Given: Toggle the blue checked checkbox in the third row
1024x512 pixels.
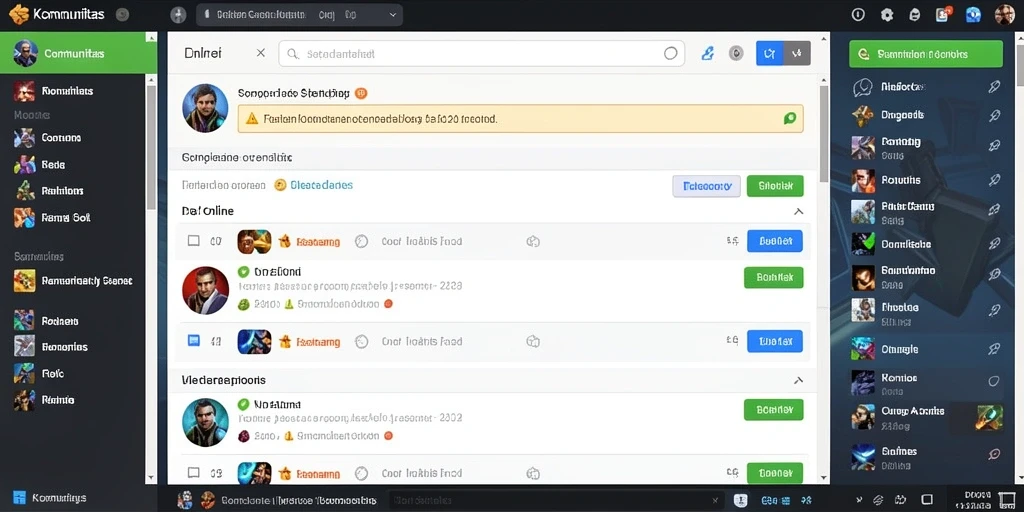Looking at the screenshot, I should coord(193,341).
